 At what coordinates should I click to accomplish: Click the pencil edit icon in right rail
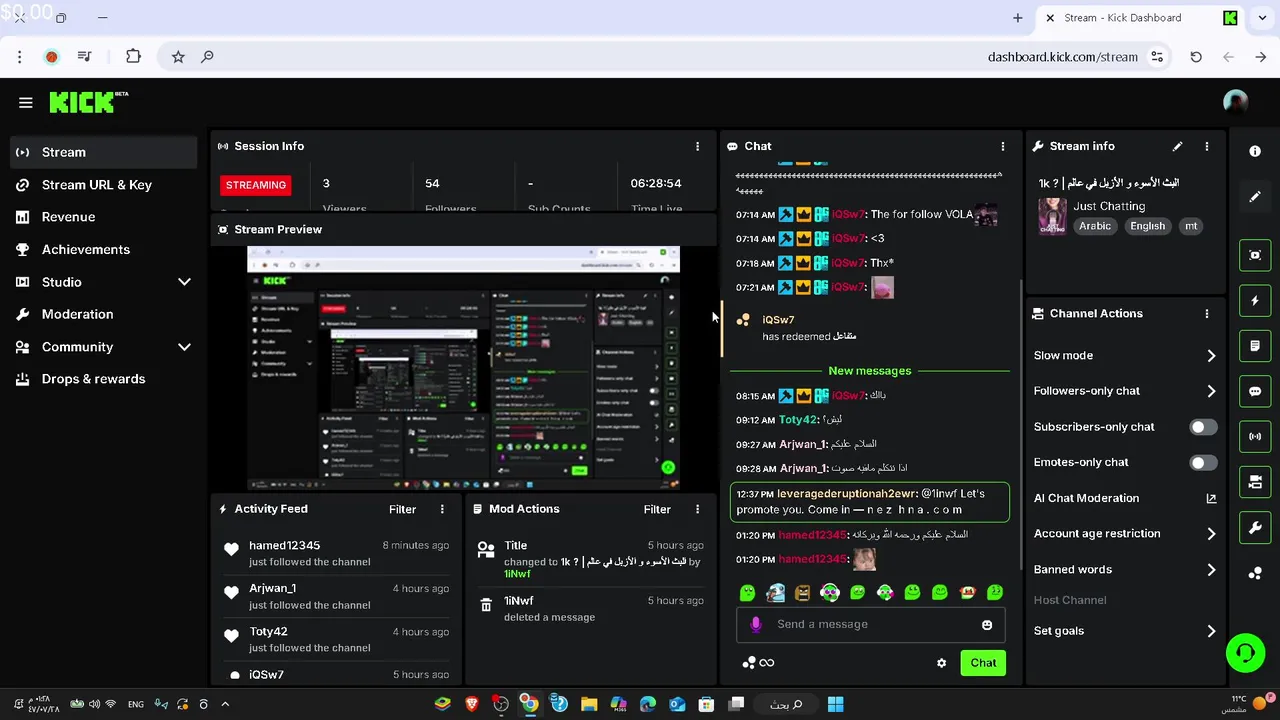click(1255, 197)
